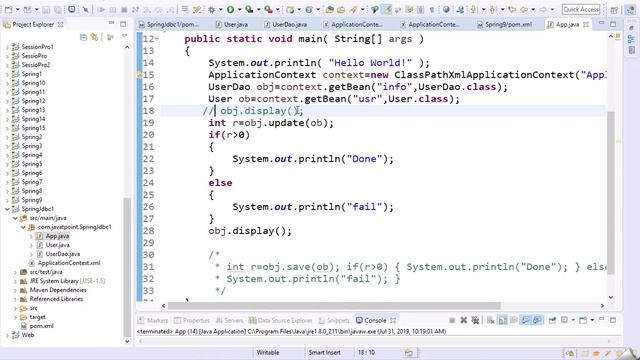Minimize the Project Explorer view
The image size is (640, 360).
point(111,24)
